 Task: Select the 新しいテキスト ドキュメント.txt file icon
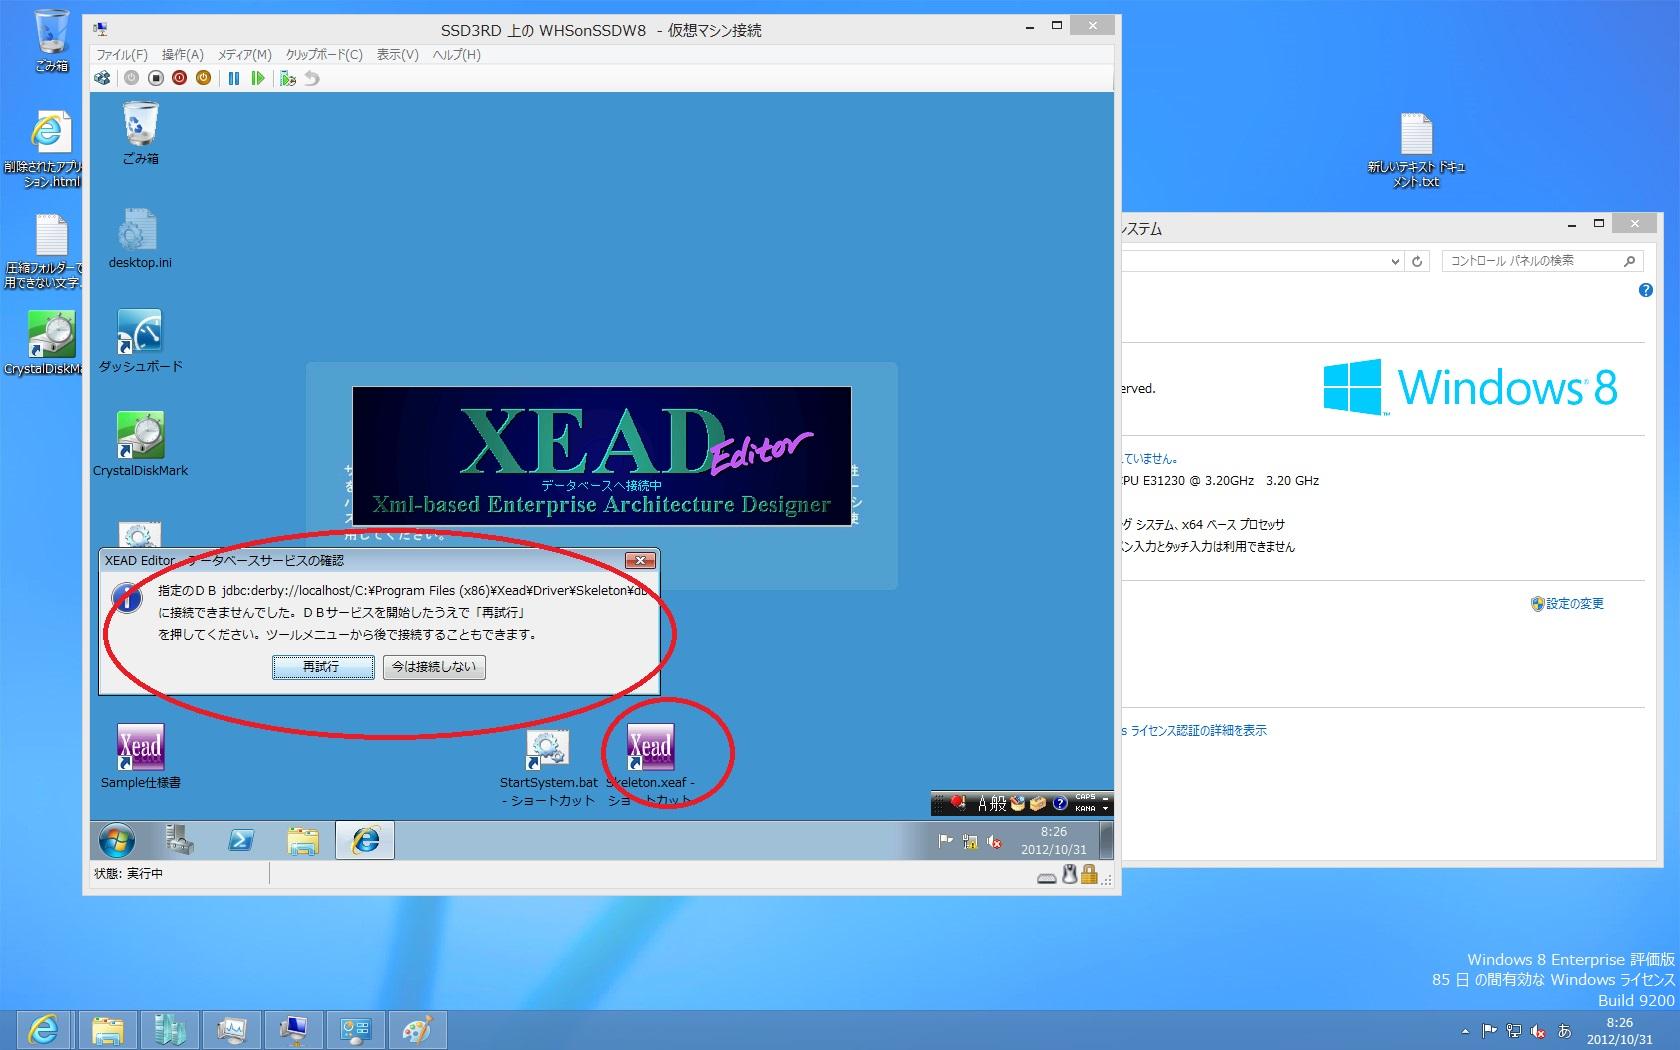1416,151
